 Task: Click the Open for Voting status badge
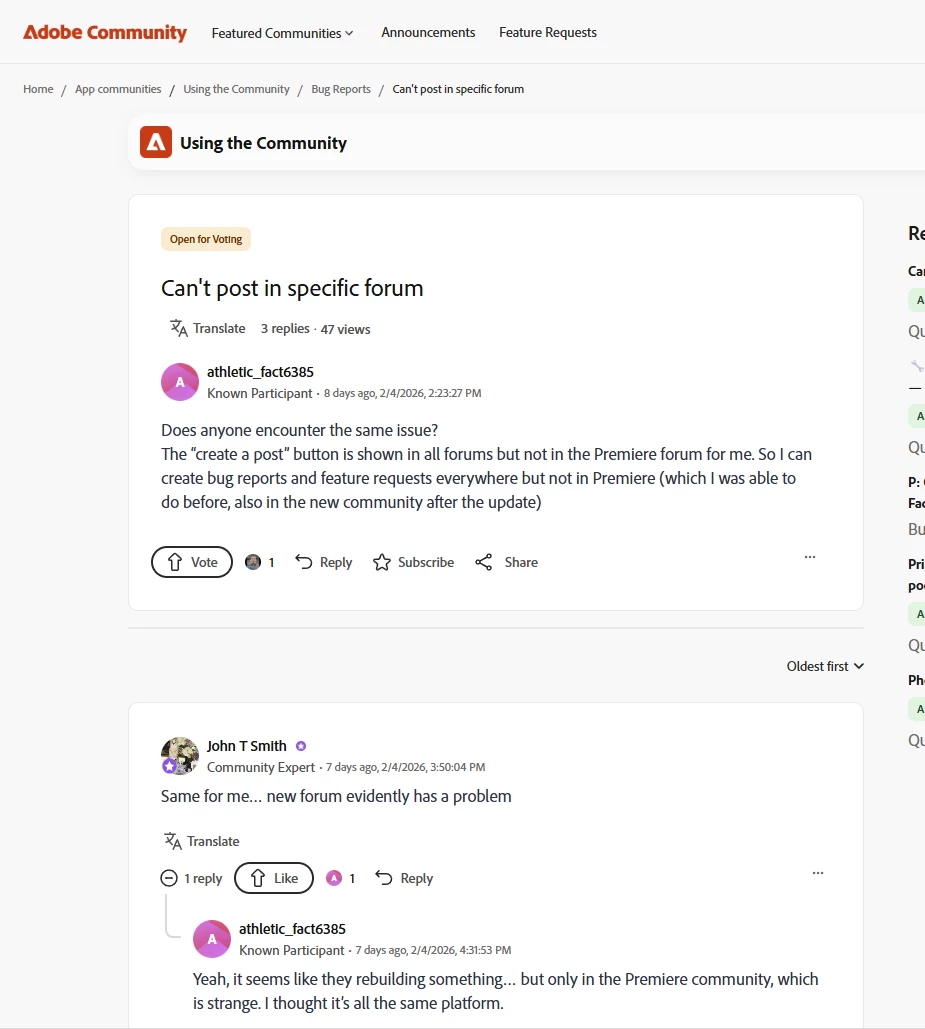206,239
